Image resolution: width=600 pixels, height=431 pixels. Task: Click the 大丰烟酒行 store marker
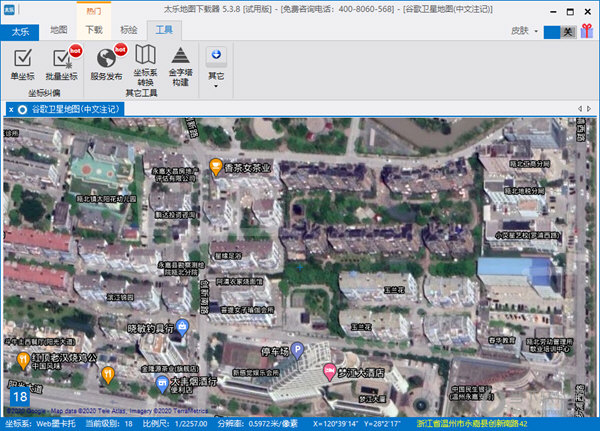(162, 384)
